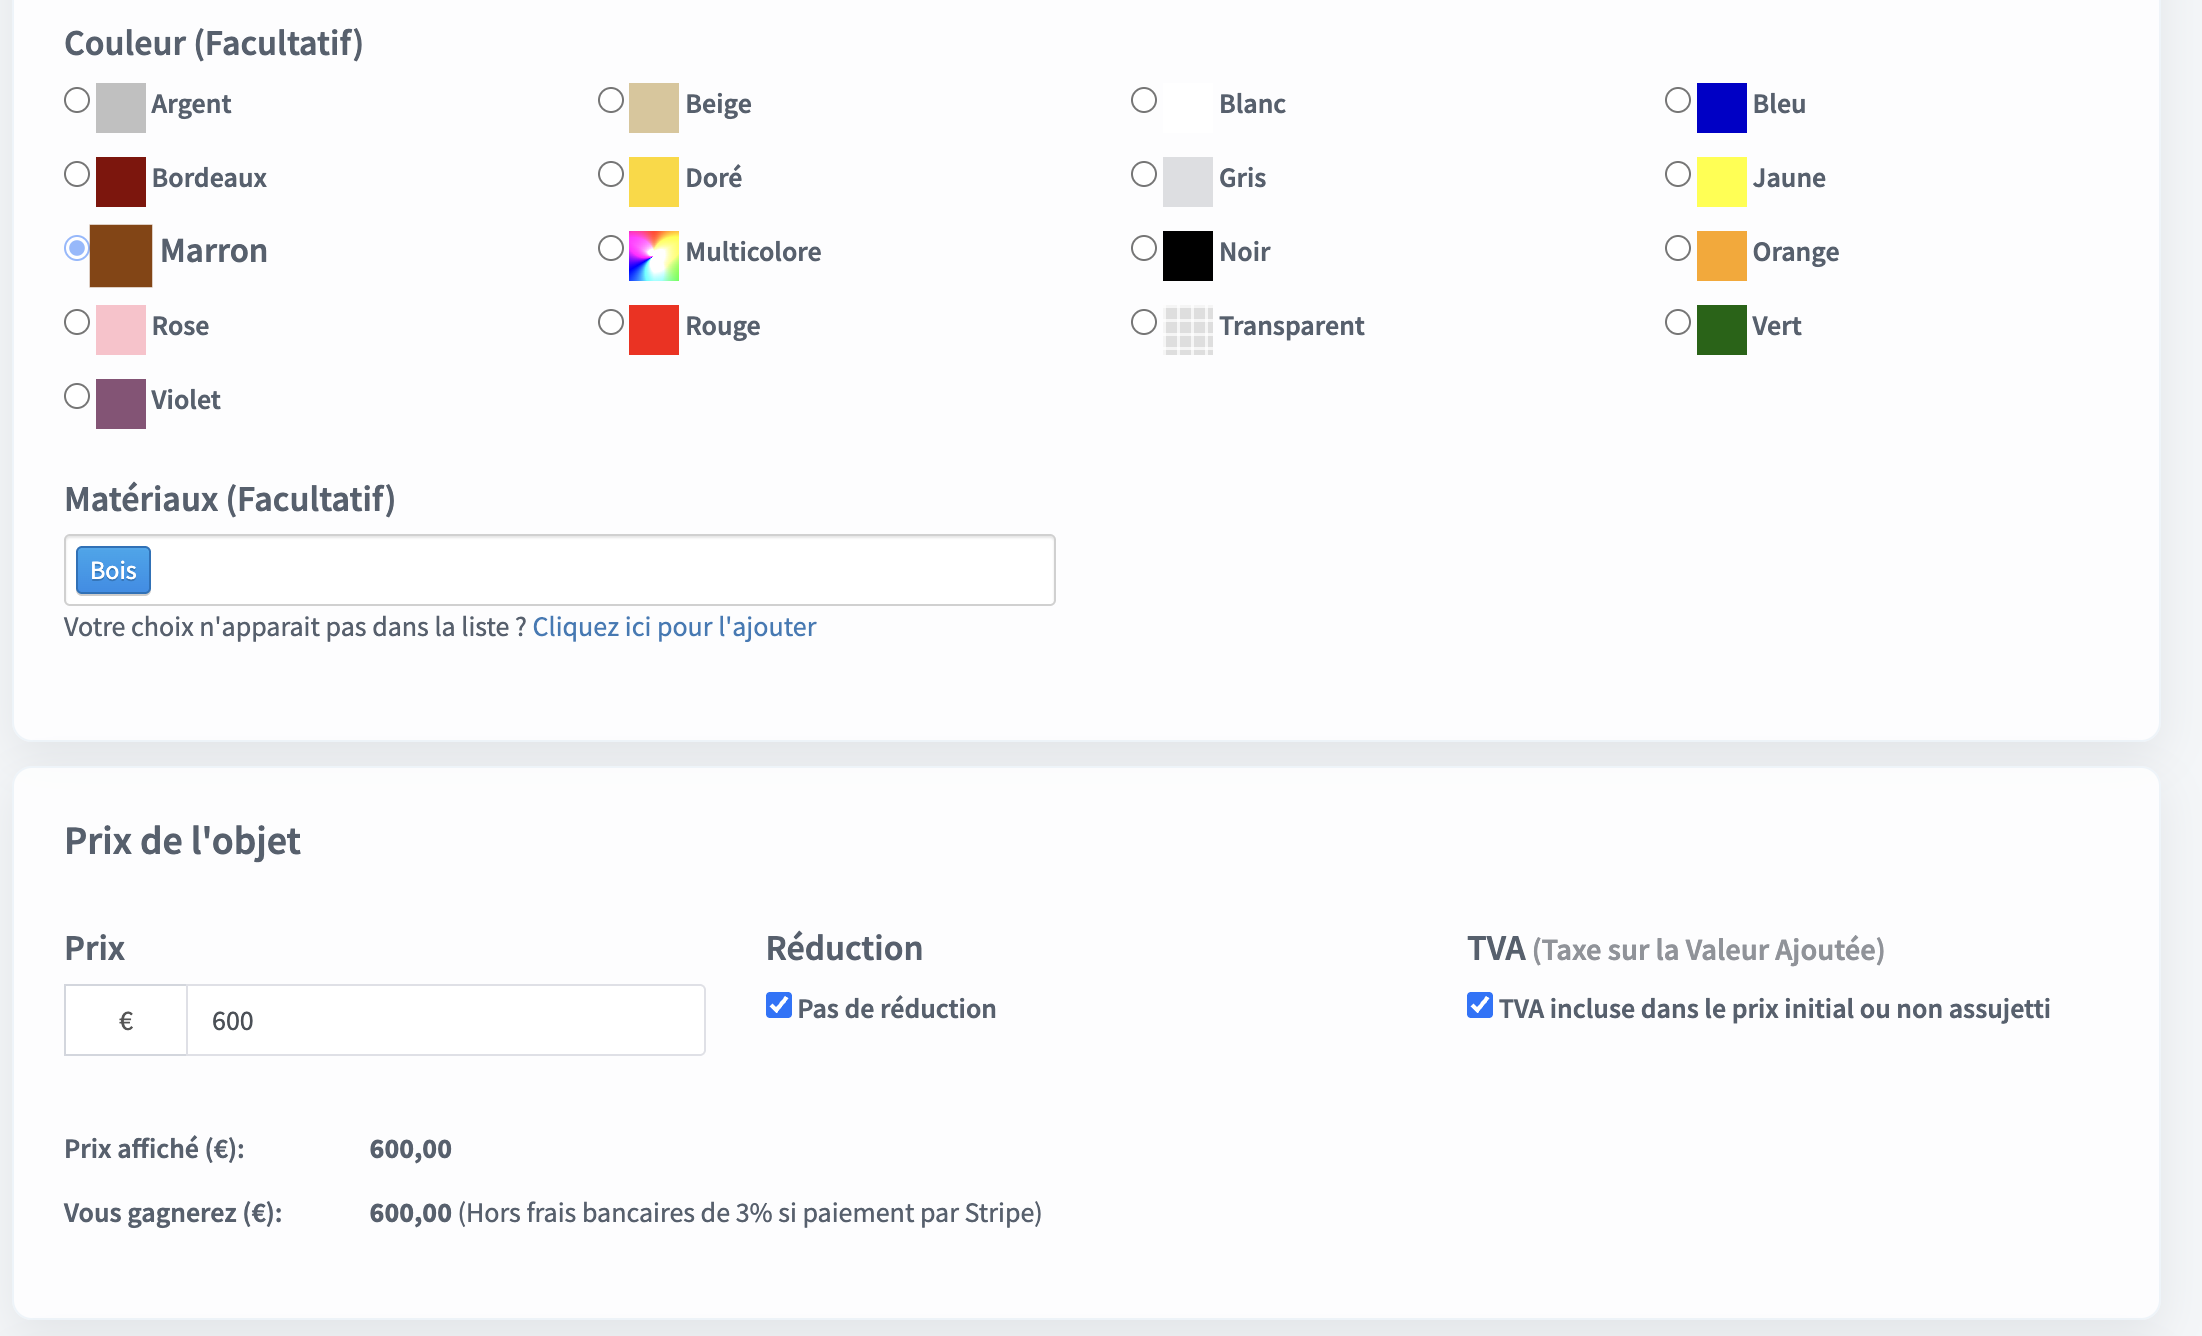
Task: Select the Noir radio button
Action: (1143, 249)
